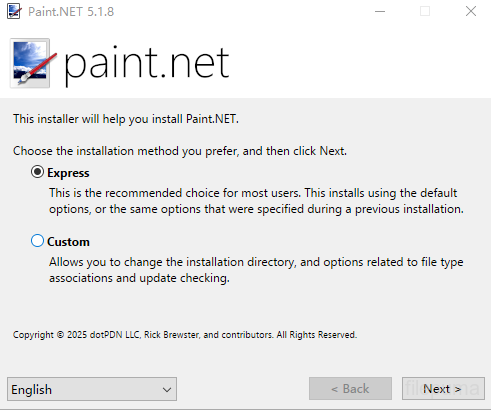Click the Paint.NET 5.1.8 window title
This screenshot has height=410, width=491.
pos(71,12)
